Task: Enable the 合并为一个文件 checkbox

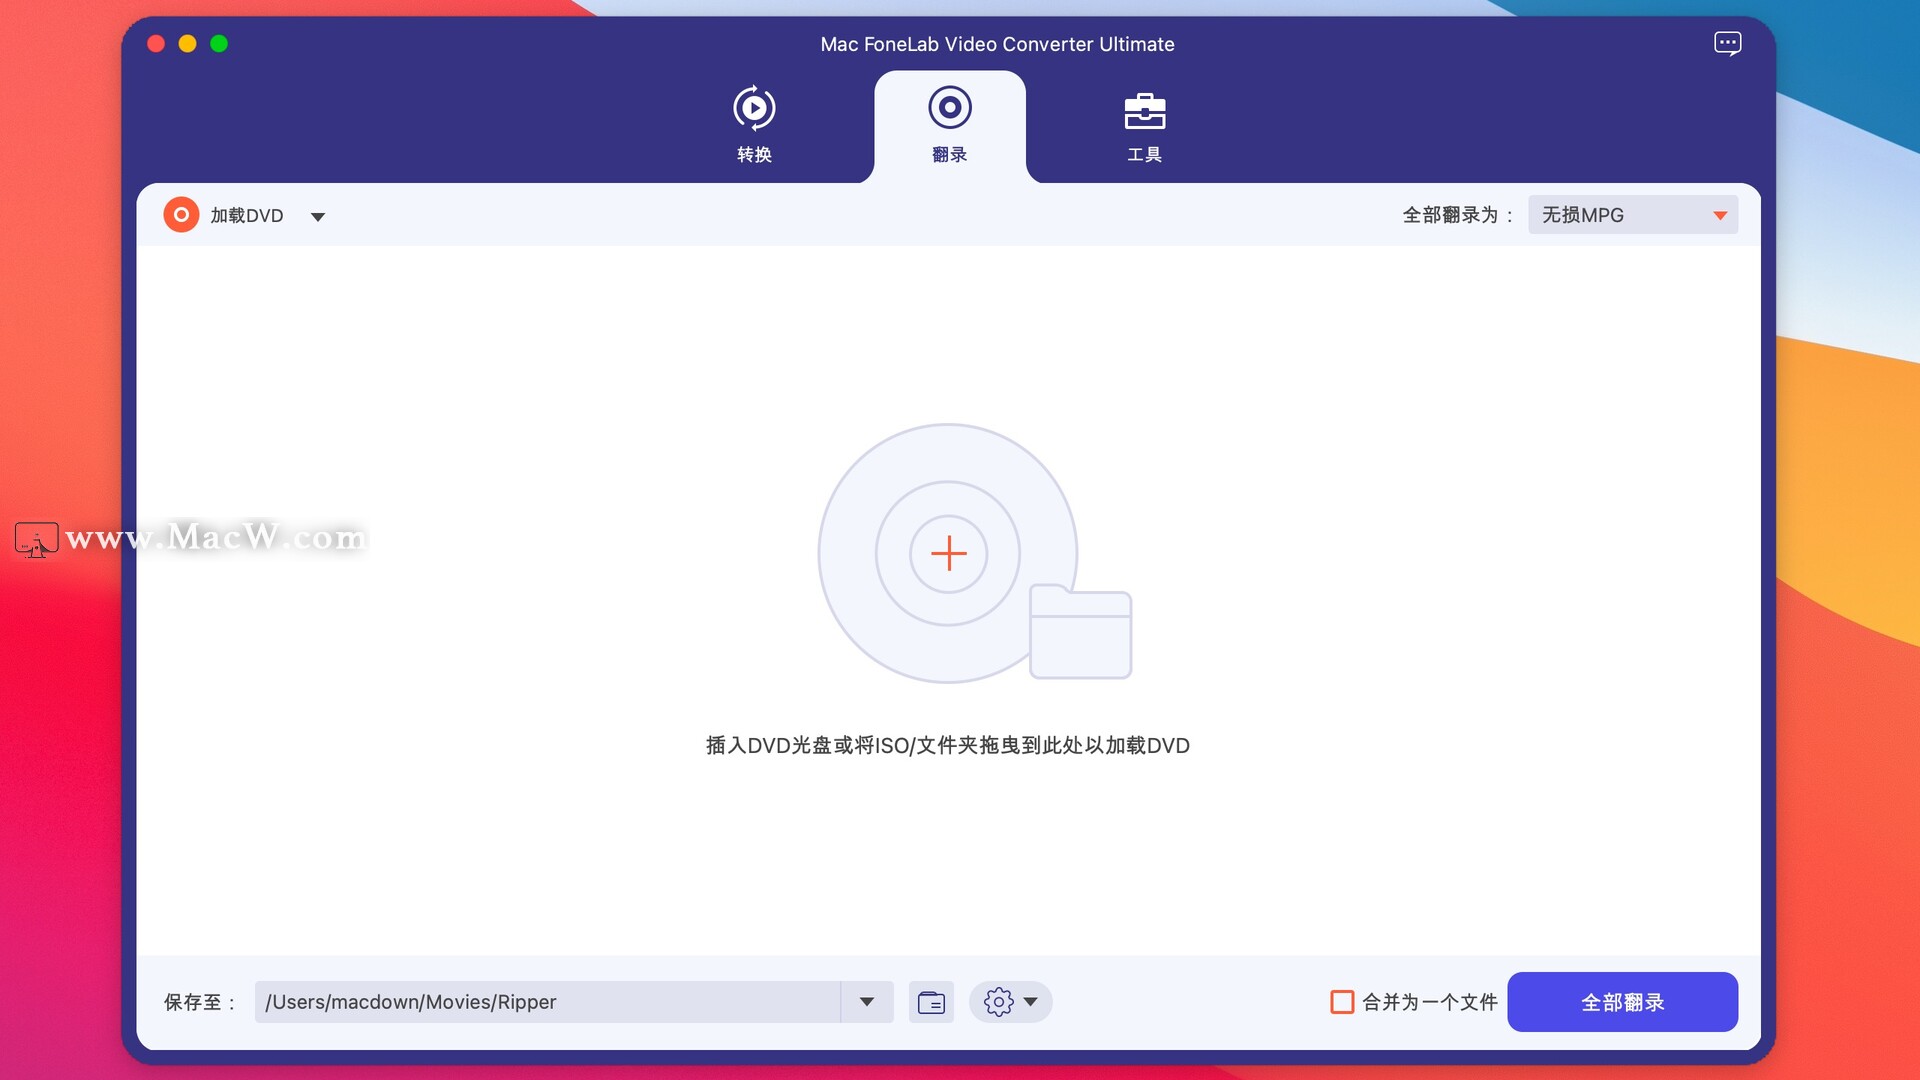Action: (x=1342, y=1002)
